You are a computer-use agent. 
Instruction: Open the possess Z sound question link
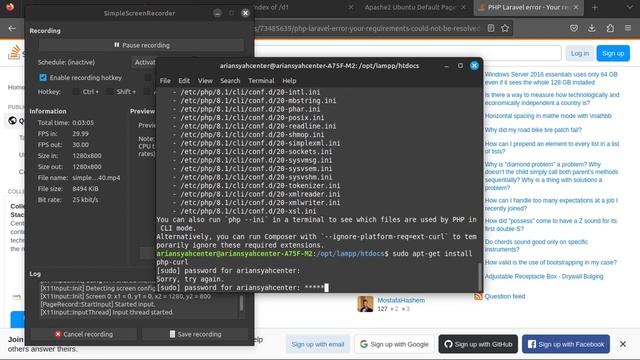tap(551, 224)
